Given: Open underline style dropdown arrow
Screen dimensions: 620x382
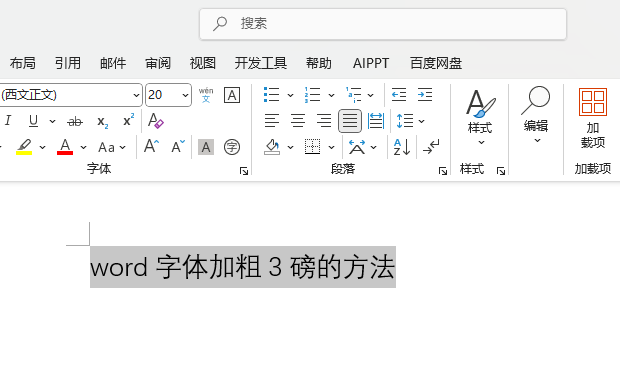Looking at the screenshot, I should pyautogui.click(x=52, y=121).
